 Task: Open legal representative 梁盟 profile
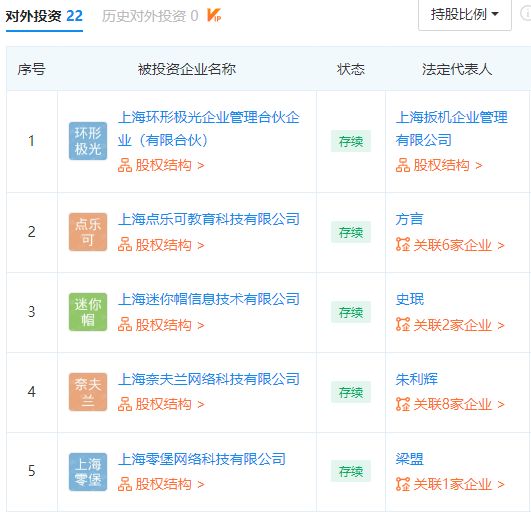(409, 459)
